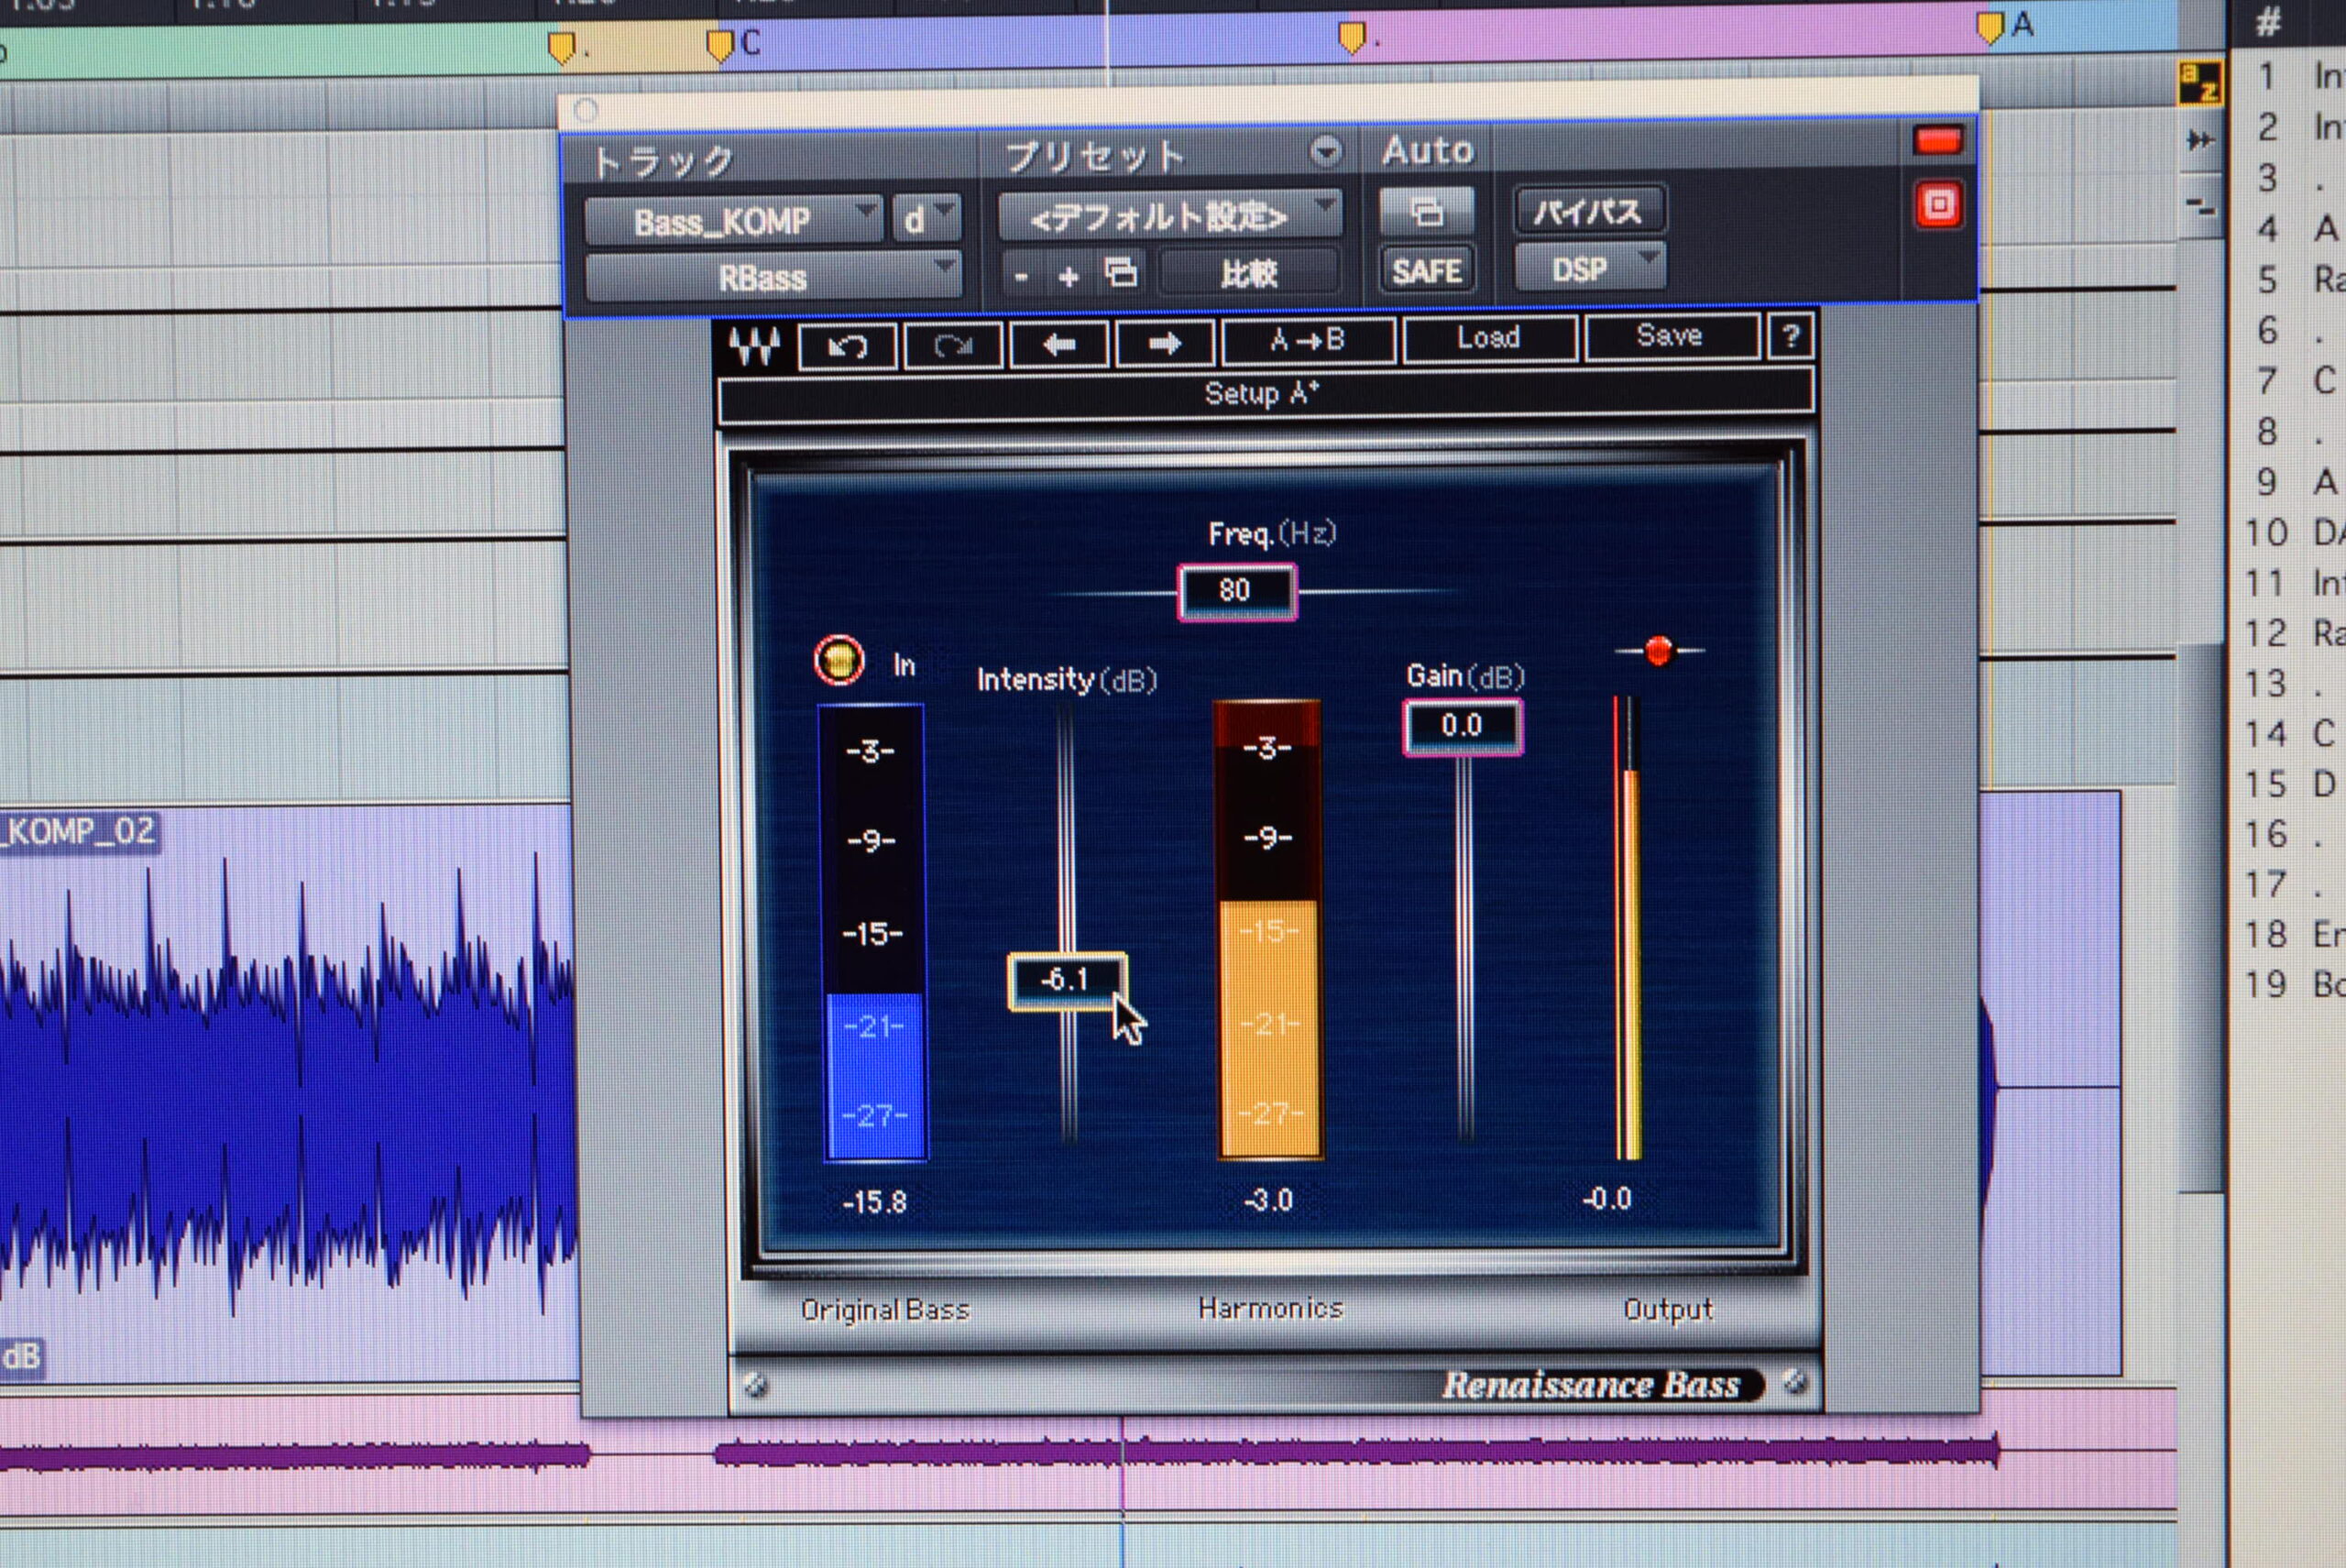
Task: Click the Harmonics peak value -3.0
Action: pos(1268,1200)
